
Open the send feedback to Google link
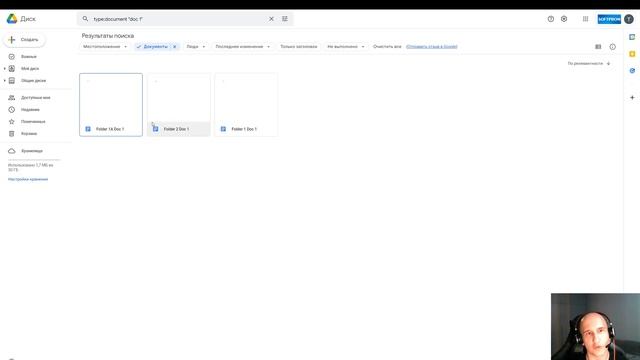[x=431, y=47]
